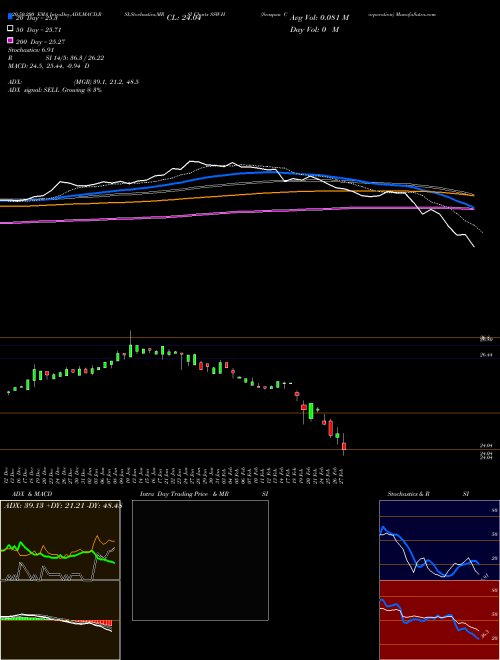Click the white 50 Day EMA legend swatch
500x660 pixels.
(10, 29)
